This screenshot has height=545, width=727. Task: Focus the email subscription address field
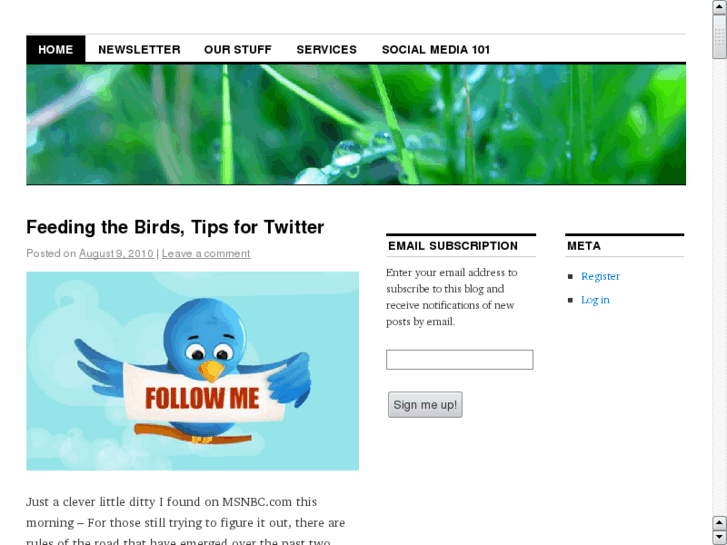pyautogui.click(x=459, y=359)
